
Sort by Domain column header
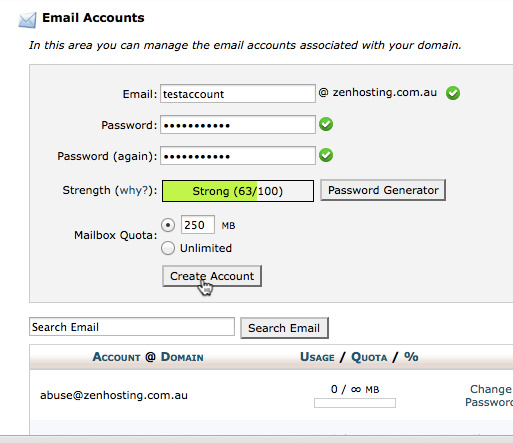182,357
